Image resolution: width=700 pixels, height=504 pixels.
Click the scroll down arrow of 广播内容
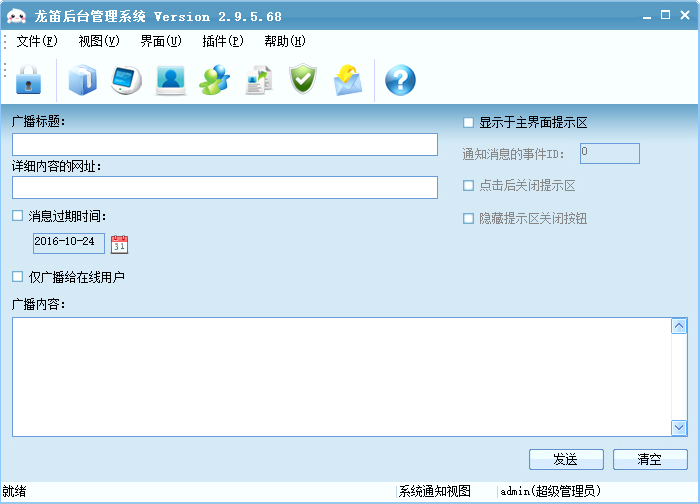click(679, 428)
